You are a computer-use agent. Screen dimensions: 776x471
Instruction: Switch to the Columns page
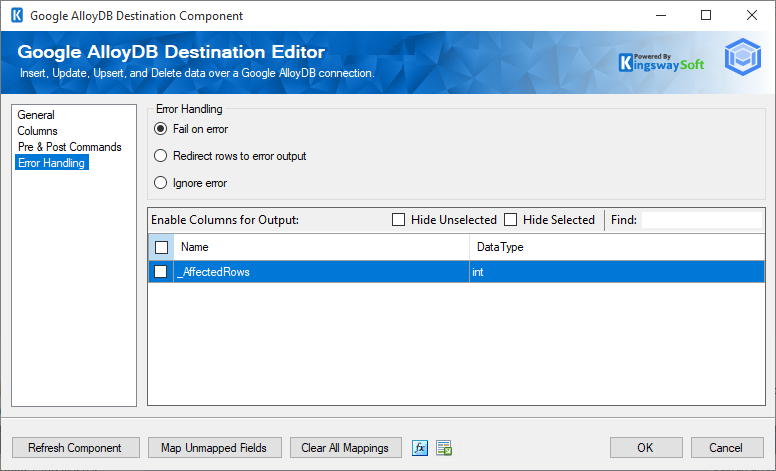tap(38, 131)
